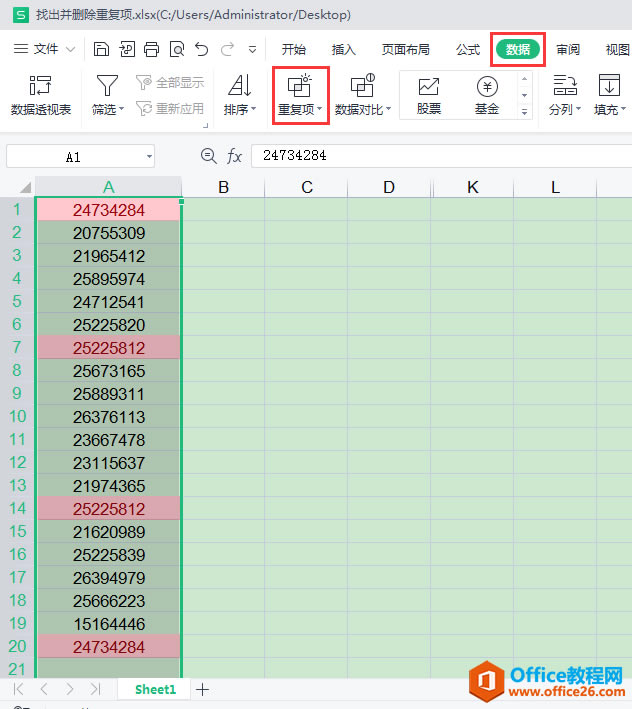This screenshot has width=632, height=709.
Task: Open Print Preview from quick access toolbar
Action: 177,49
